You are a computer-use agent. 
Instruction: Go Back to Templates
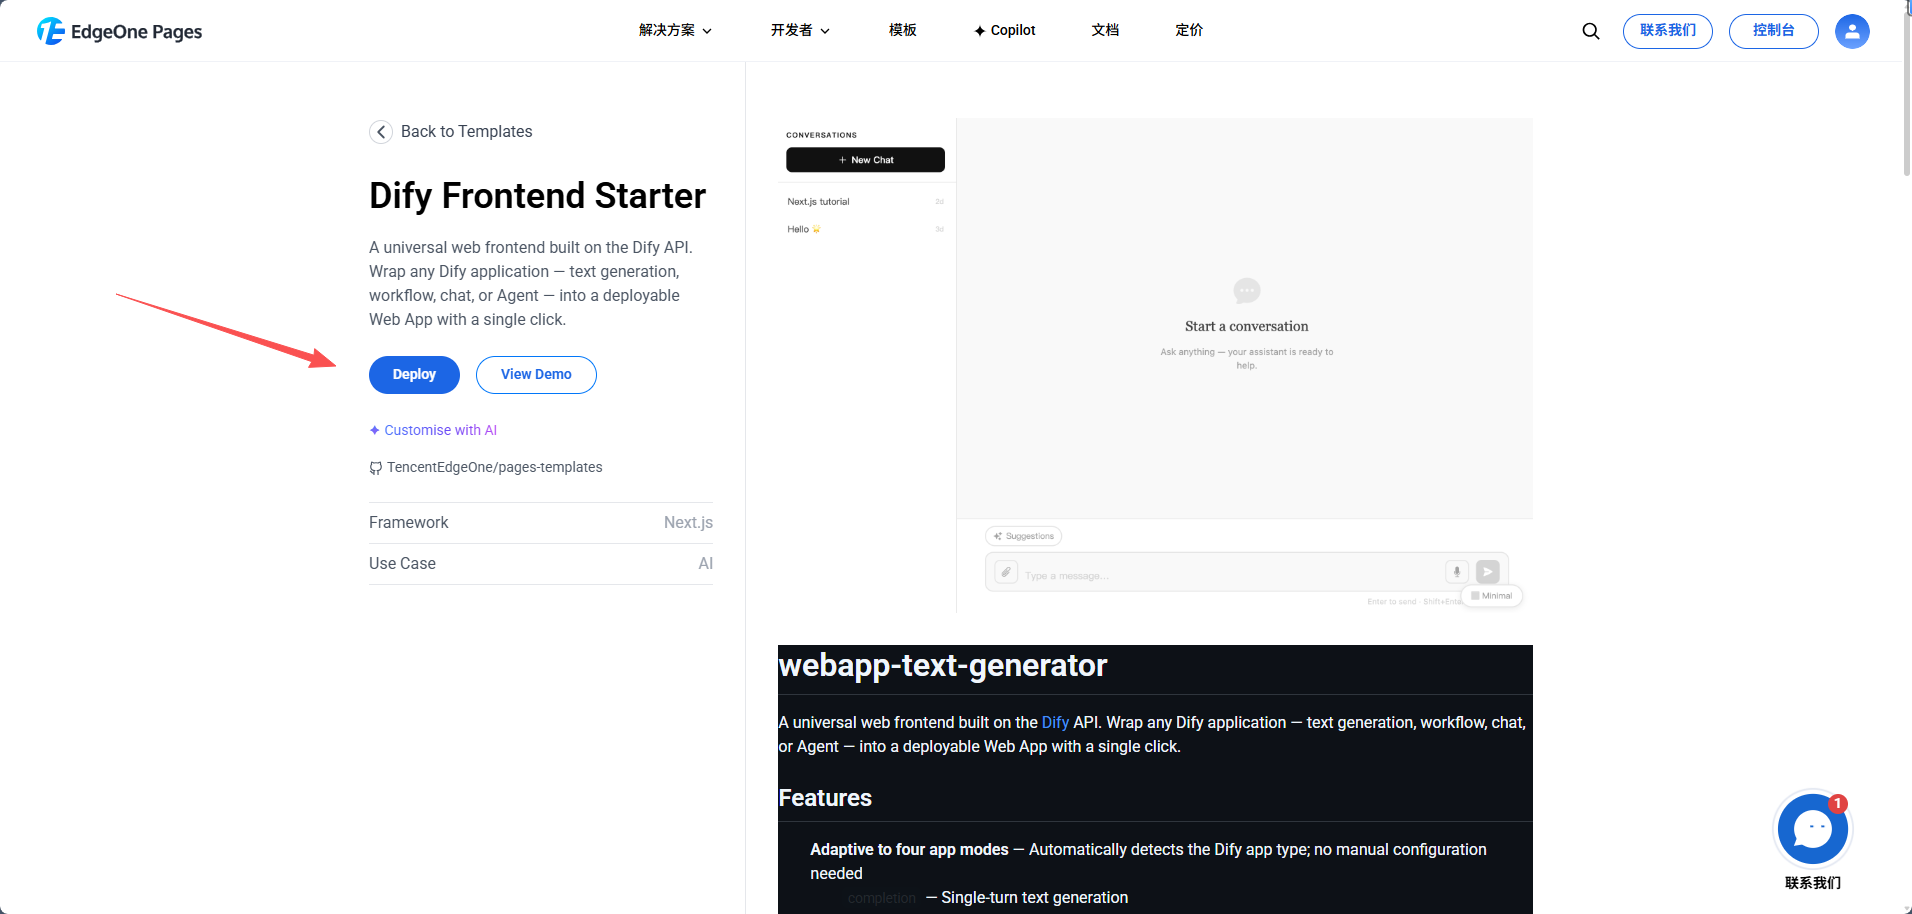tap(451, 132)
